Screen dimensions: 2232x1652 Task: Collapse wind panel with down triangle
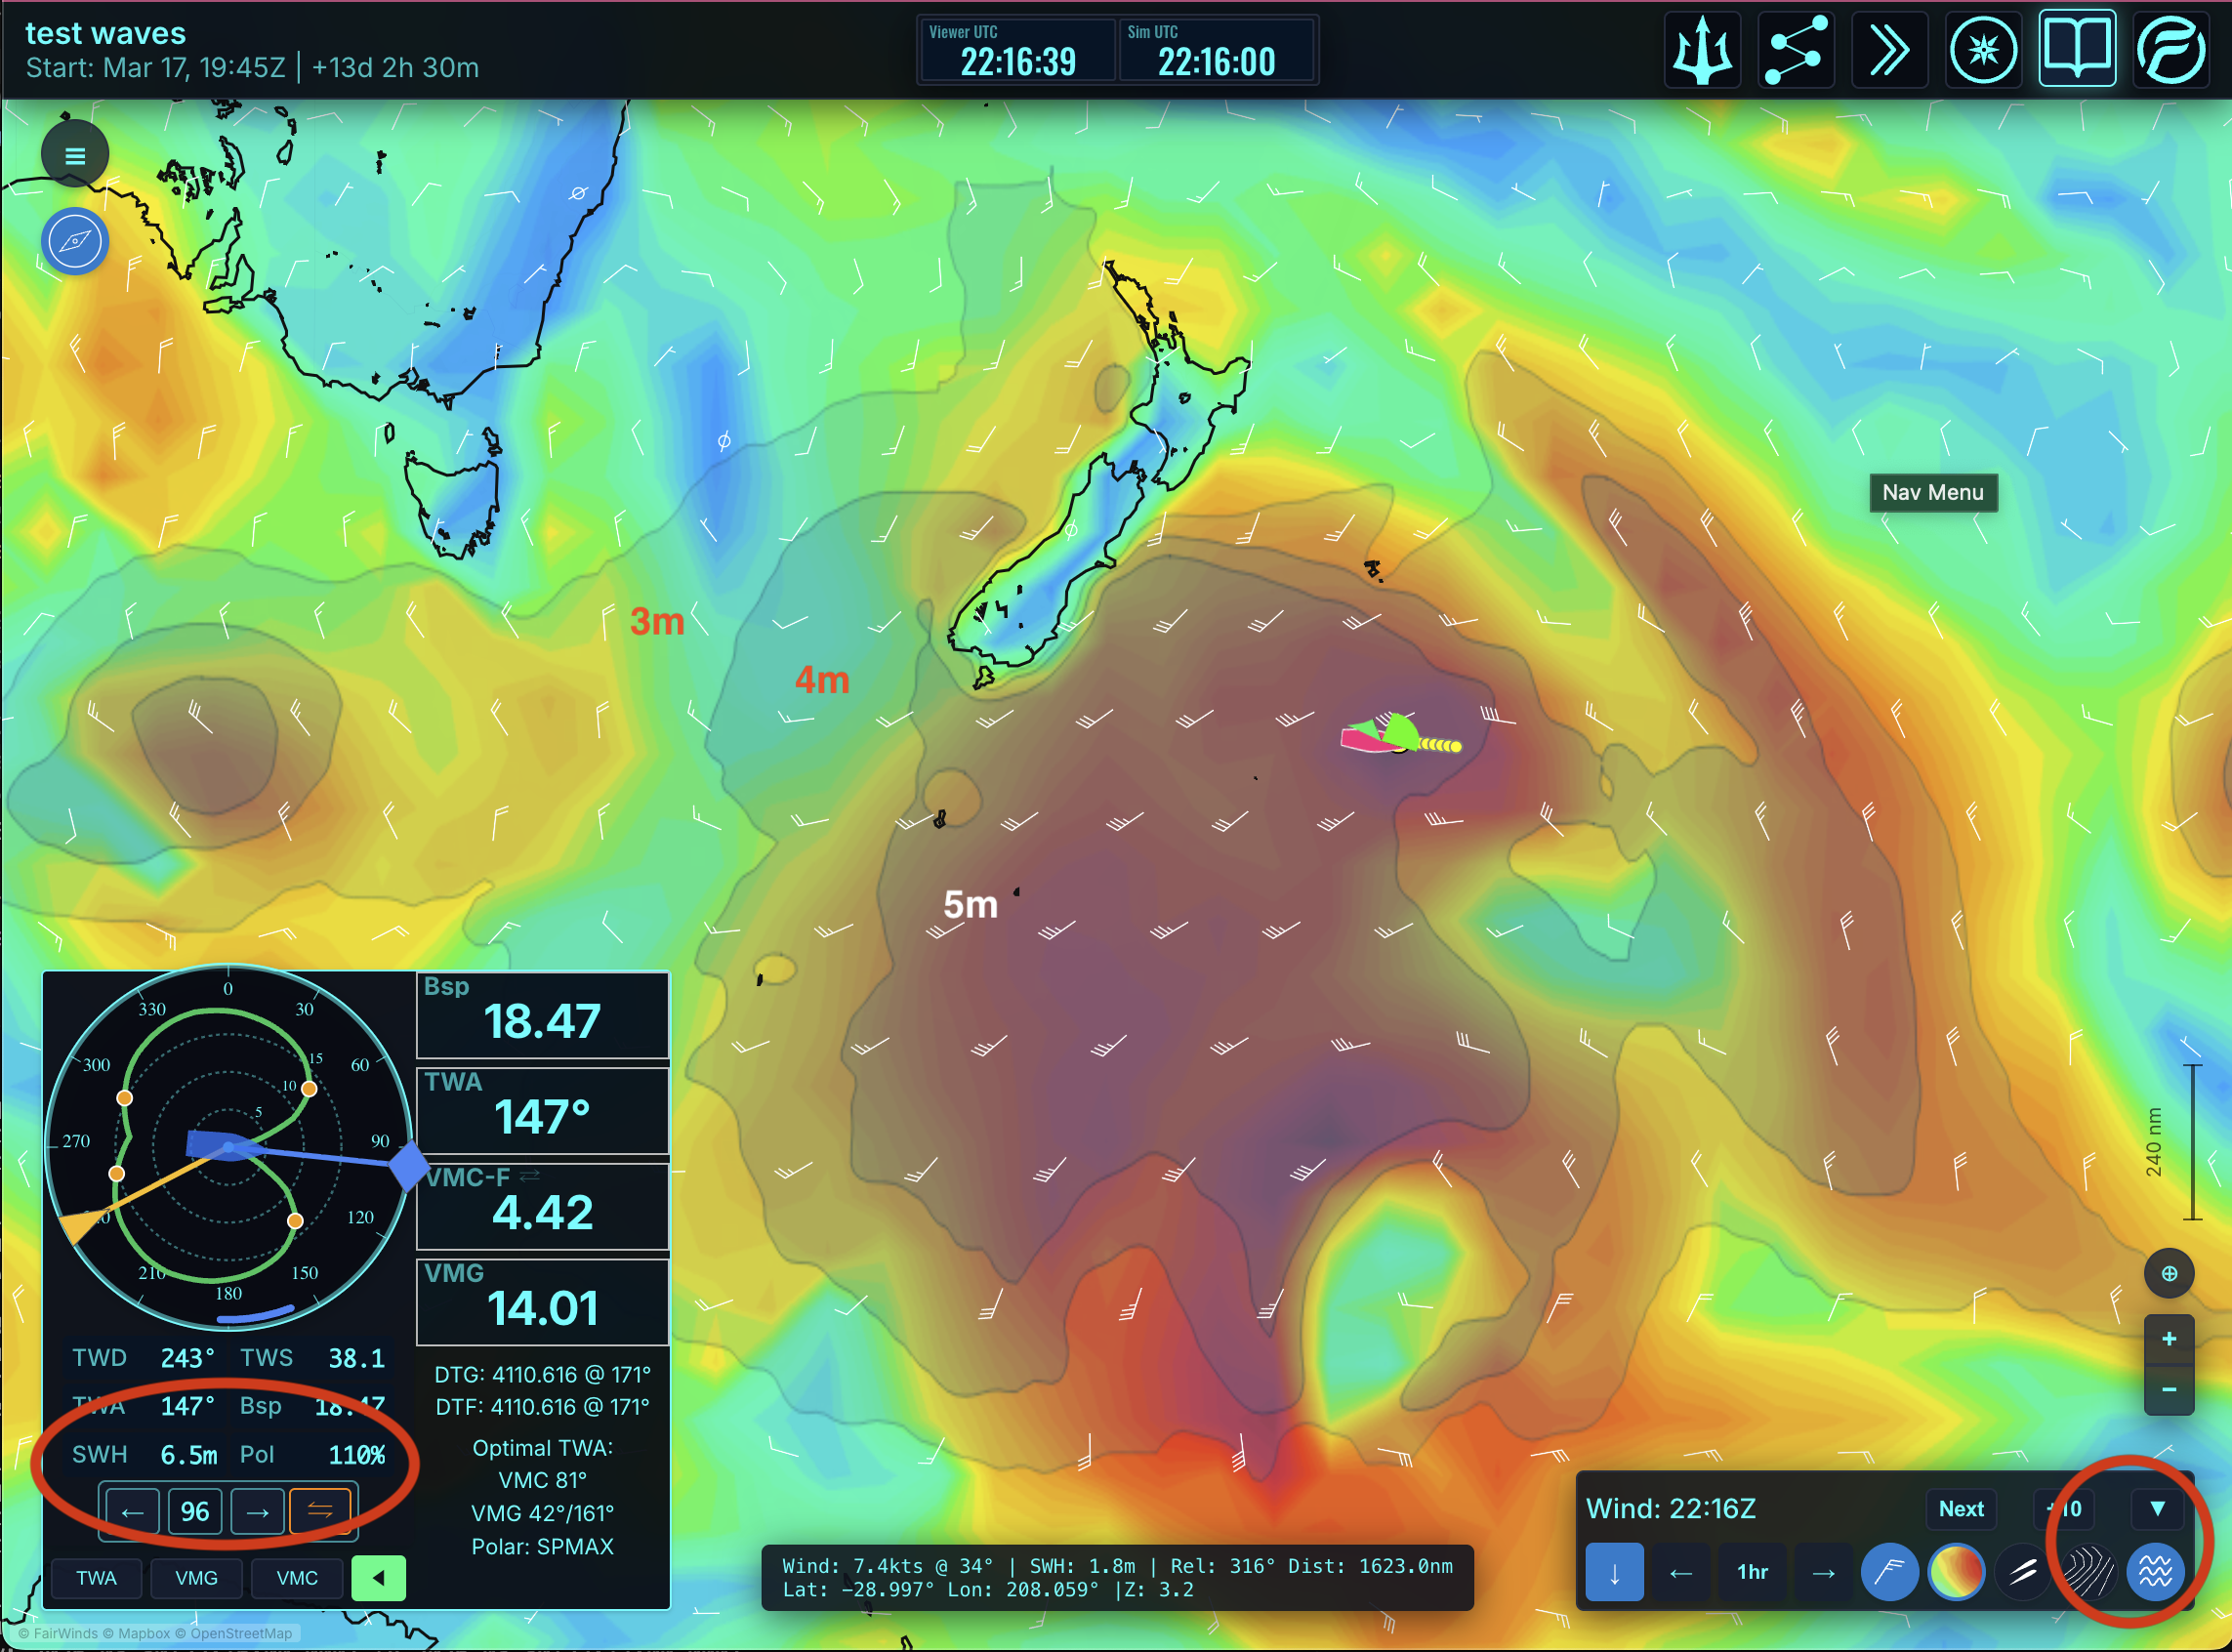[x=2157, y=1509]
